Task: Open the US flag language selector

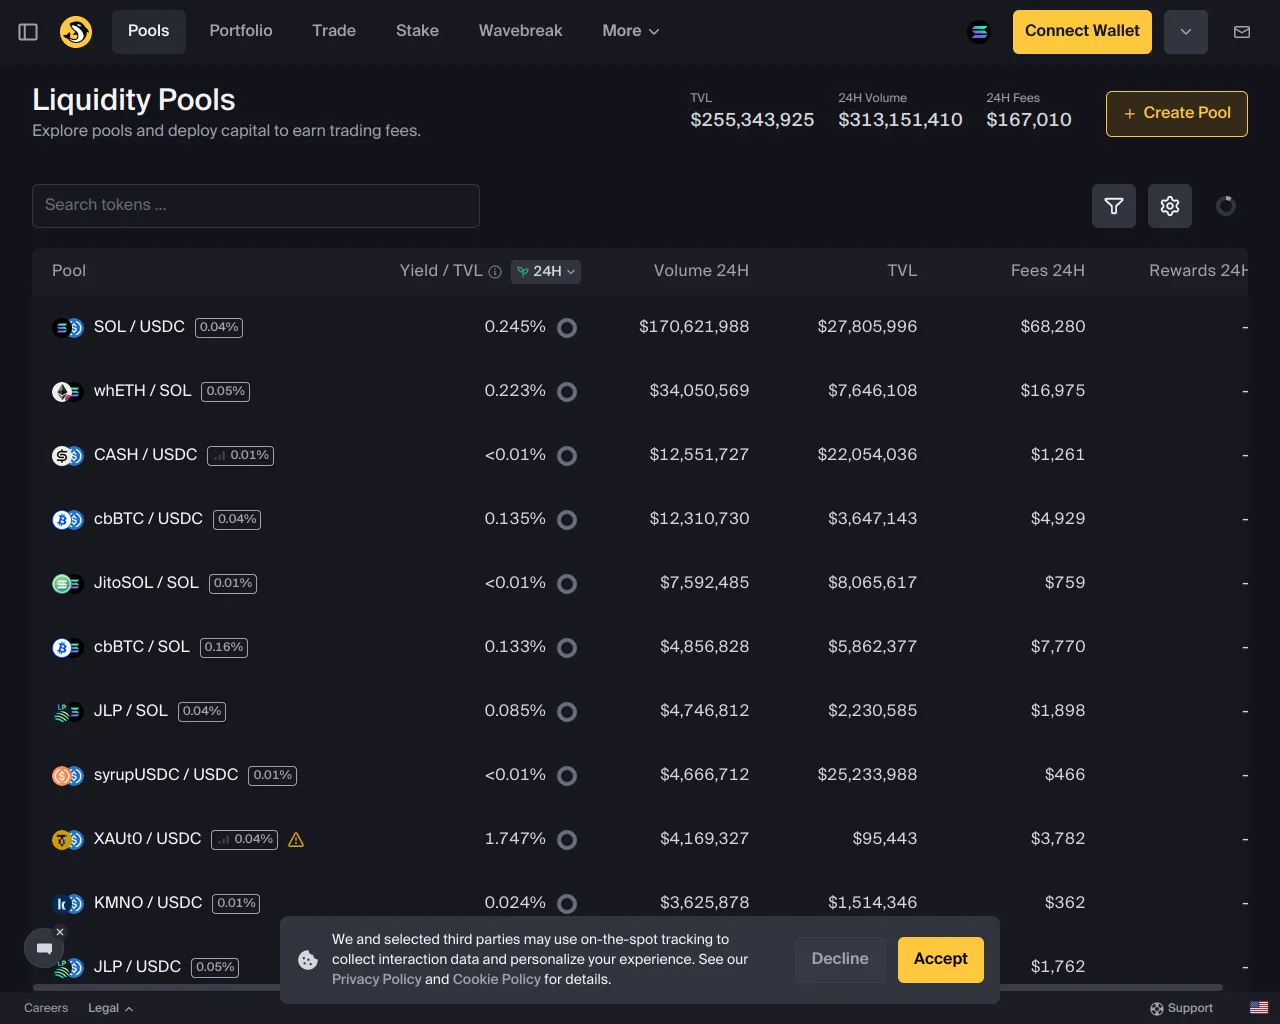Action: pos(1259,1008)
